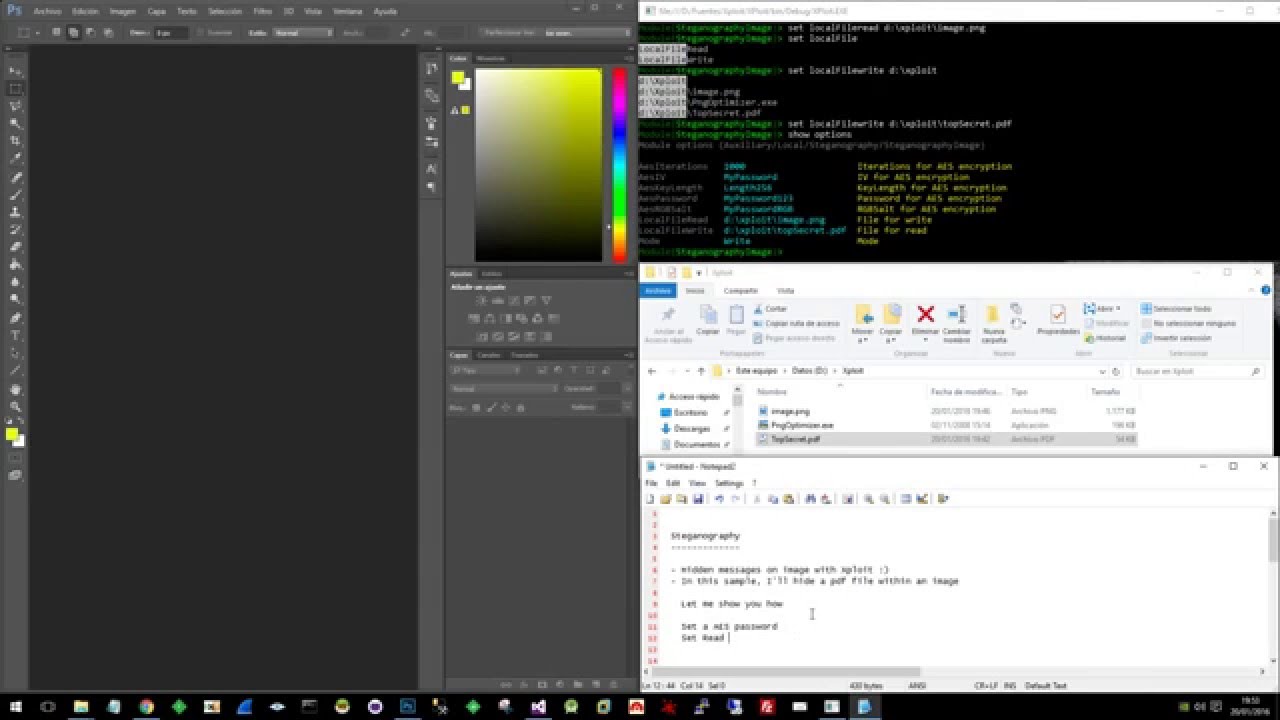Viewport: 1280px width, 720px height.
Task: Click Datos (D:) breadcrumb in Explorer address
Action: pos(811,371)
